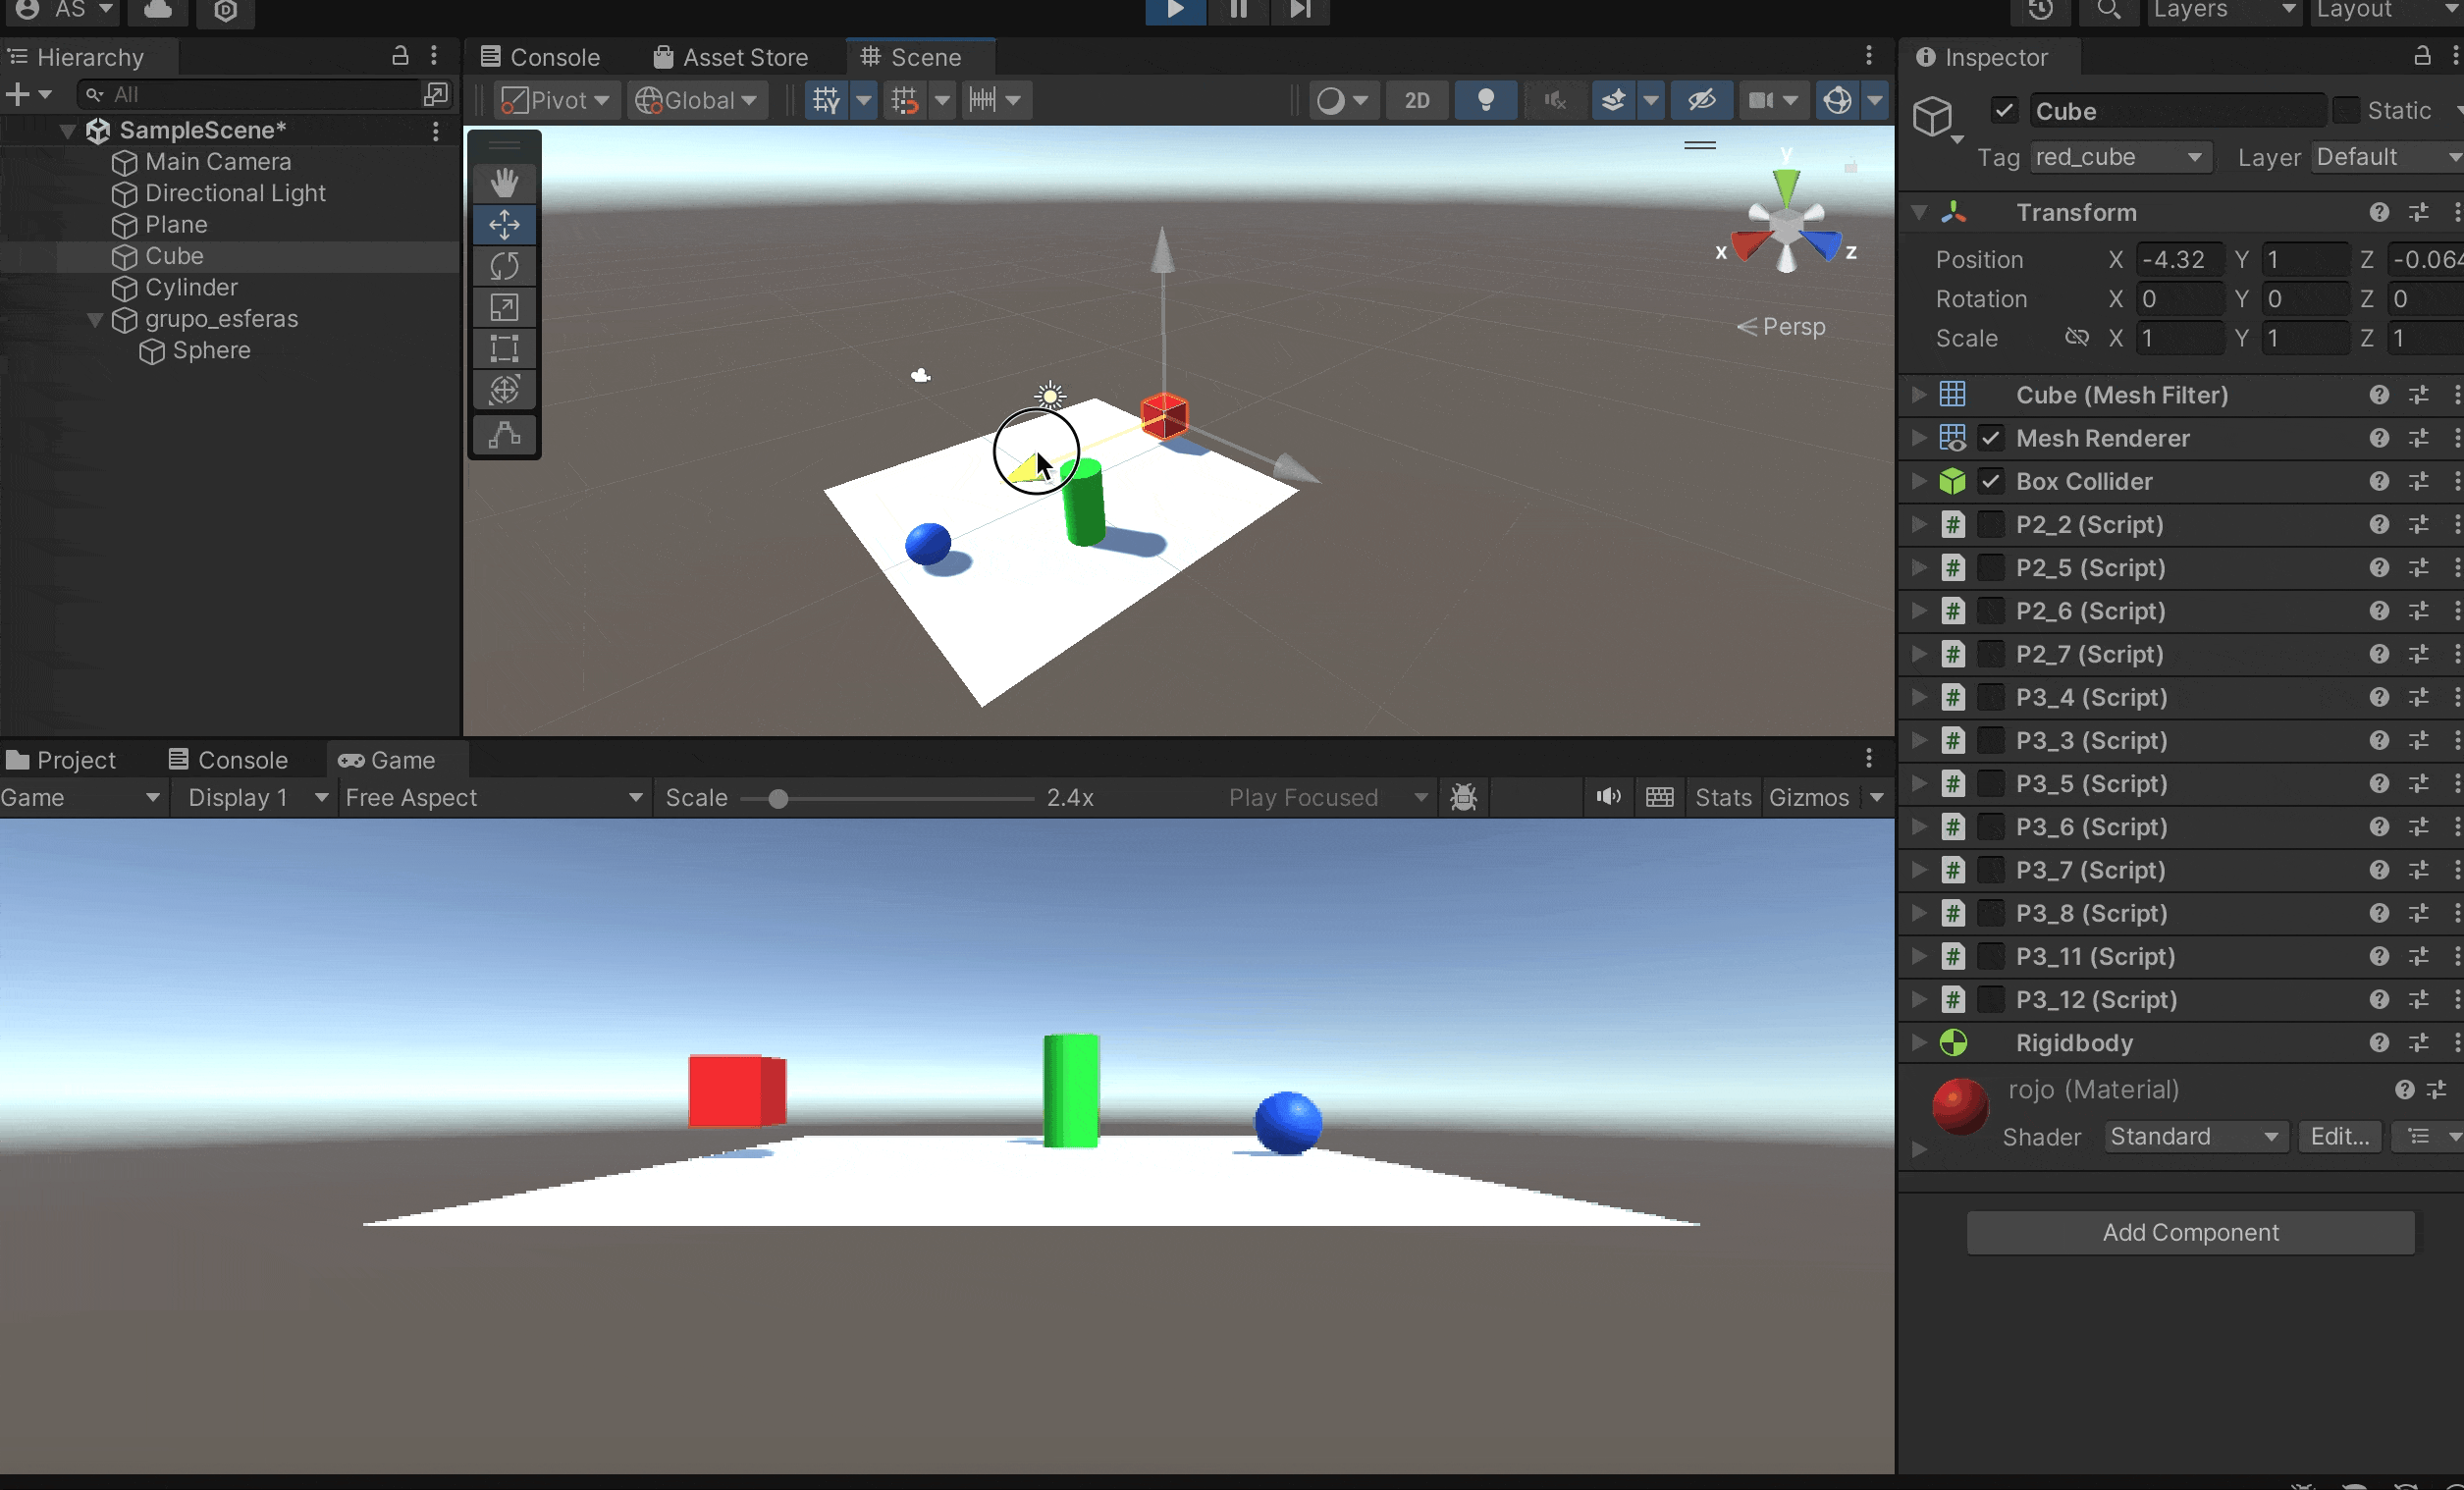Screen dimensions: 2464x1490
Task: Select the Hand view tool
Action: pos(504,182)
